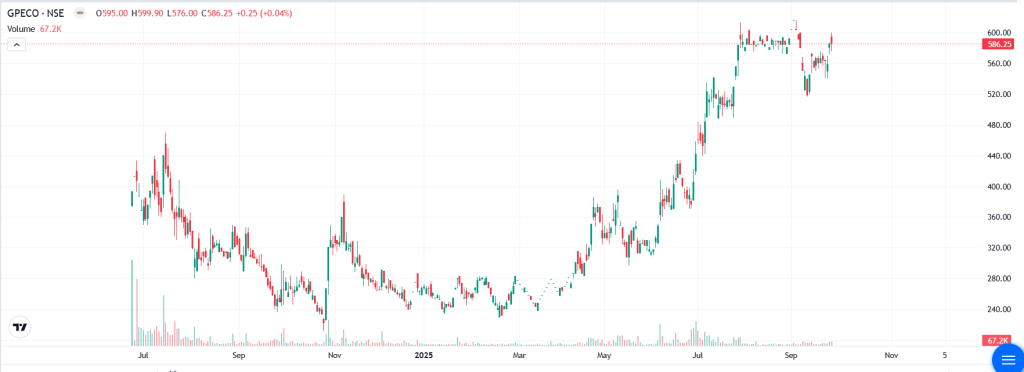Click the red 67.2K volume tag on price axis
The height and width of the screenshot is (372, 1024).
pos(999,341)
